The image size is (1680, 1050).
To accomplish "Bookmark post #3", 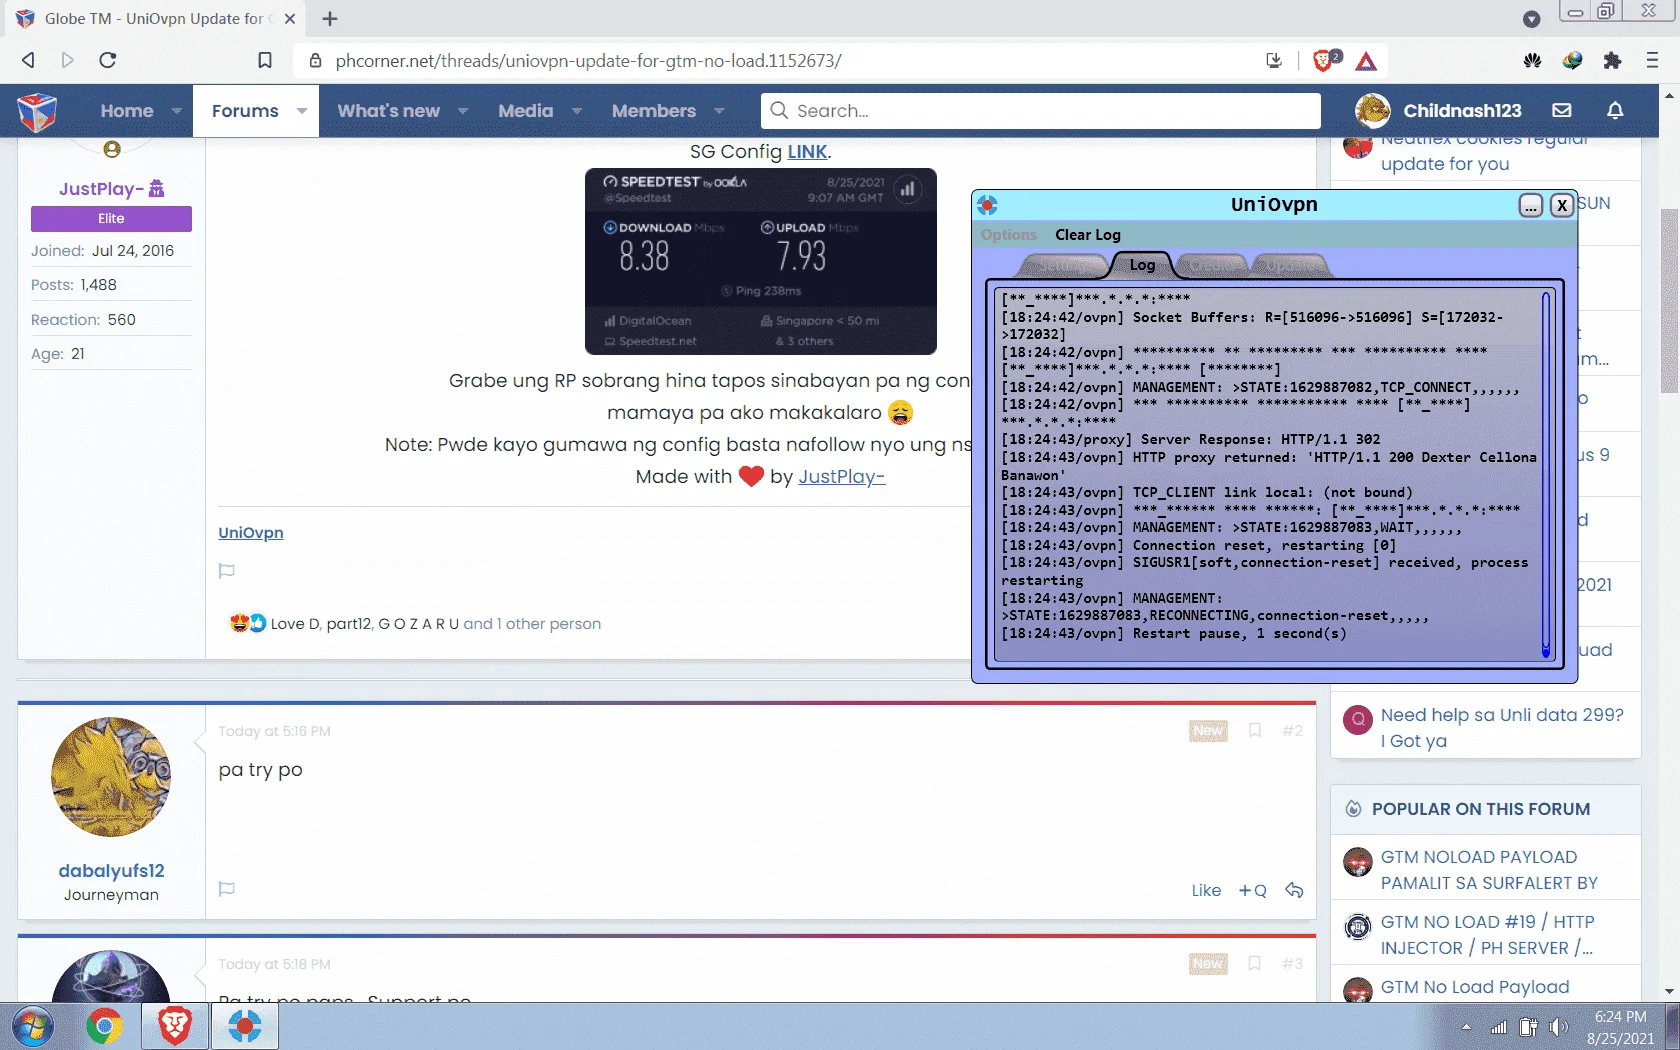I will 1255,964.
